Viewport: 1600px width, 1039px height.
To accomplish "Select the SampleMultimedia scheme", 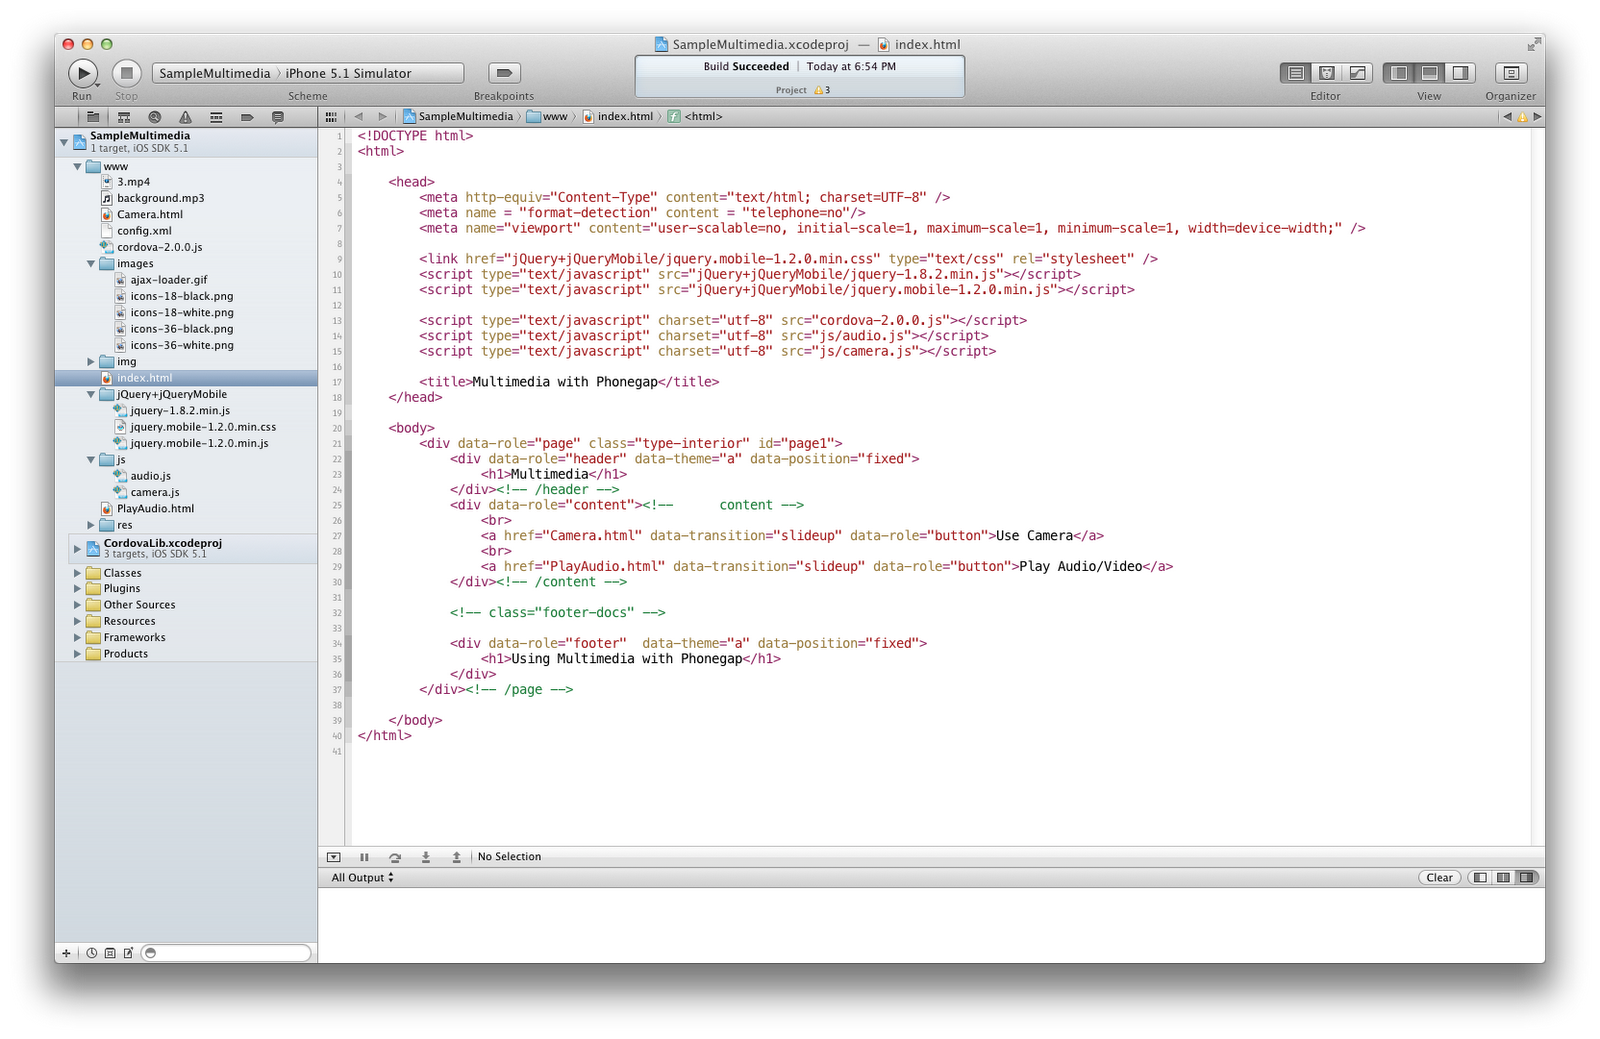I will click(x=214, y=73).
